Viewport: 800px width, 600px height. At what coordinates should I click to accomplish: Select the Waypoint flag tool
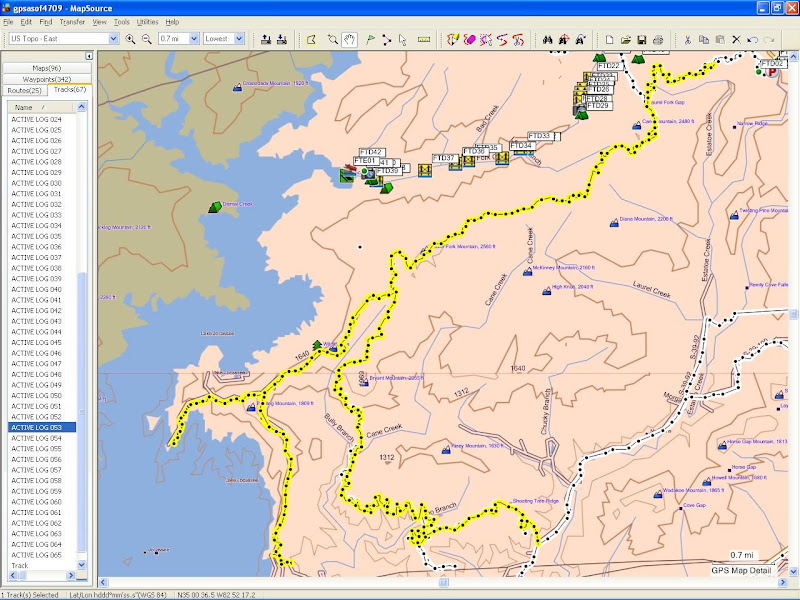coord(371,39)
